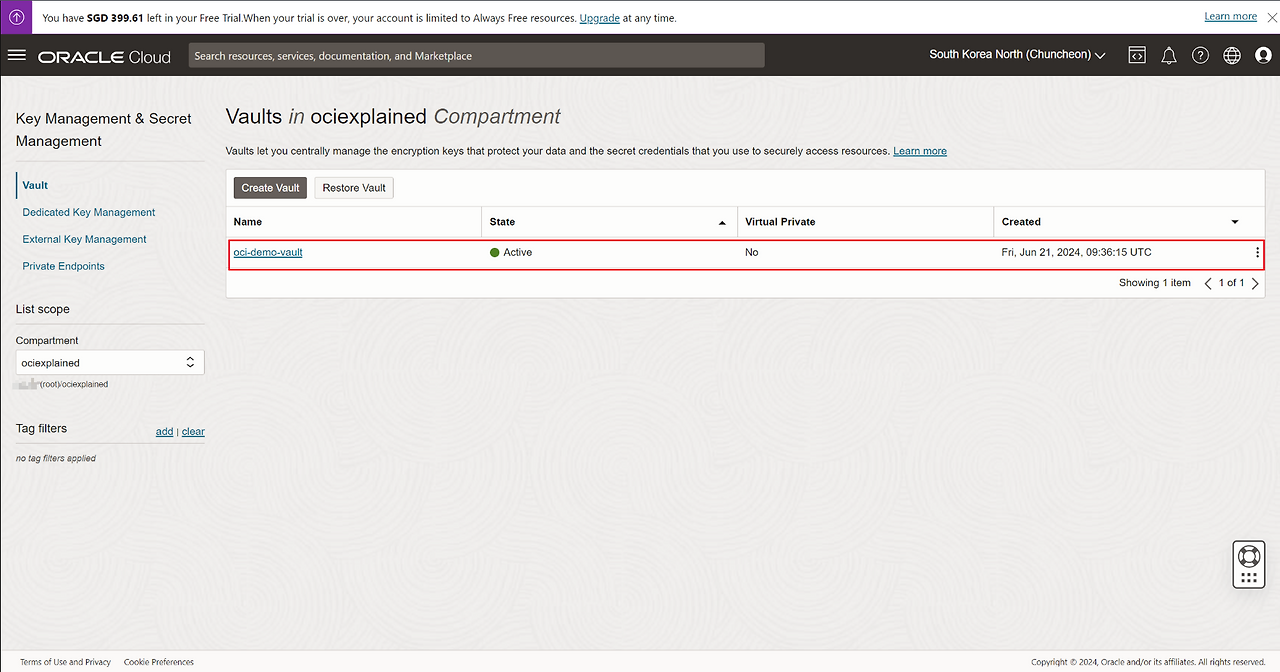
Task: Open the support lifebuoy widget
Action: pos(1248,556)
